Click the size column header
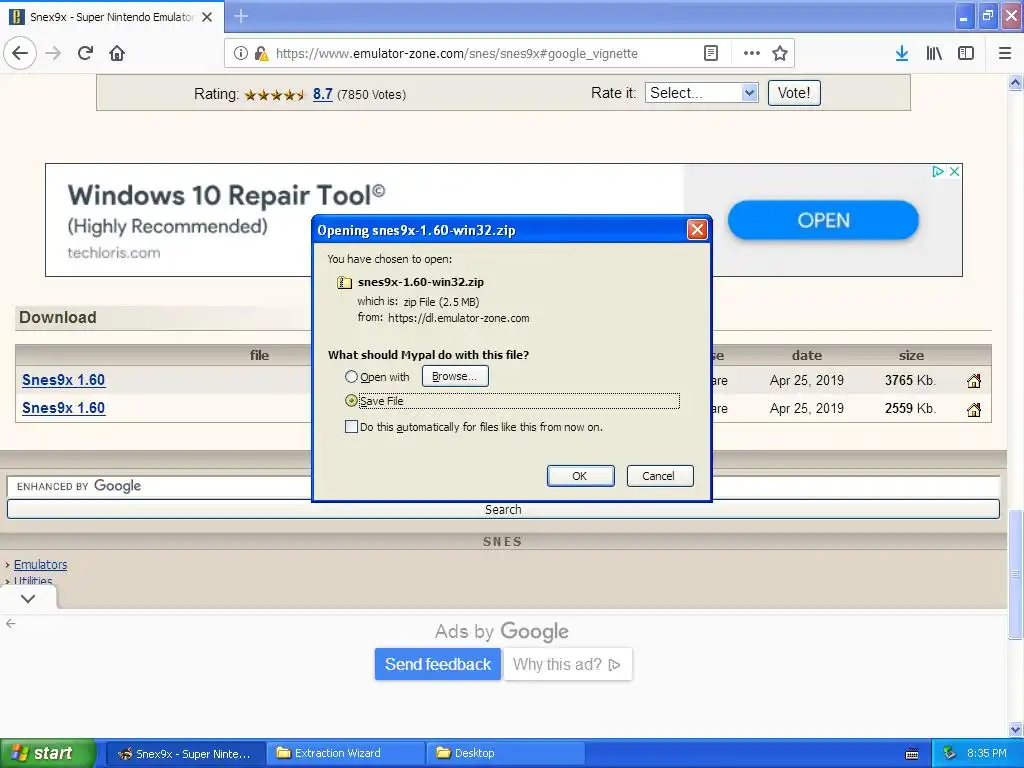 click(x=911, y=355)
